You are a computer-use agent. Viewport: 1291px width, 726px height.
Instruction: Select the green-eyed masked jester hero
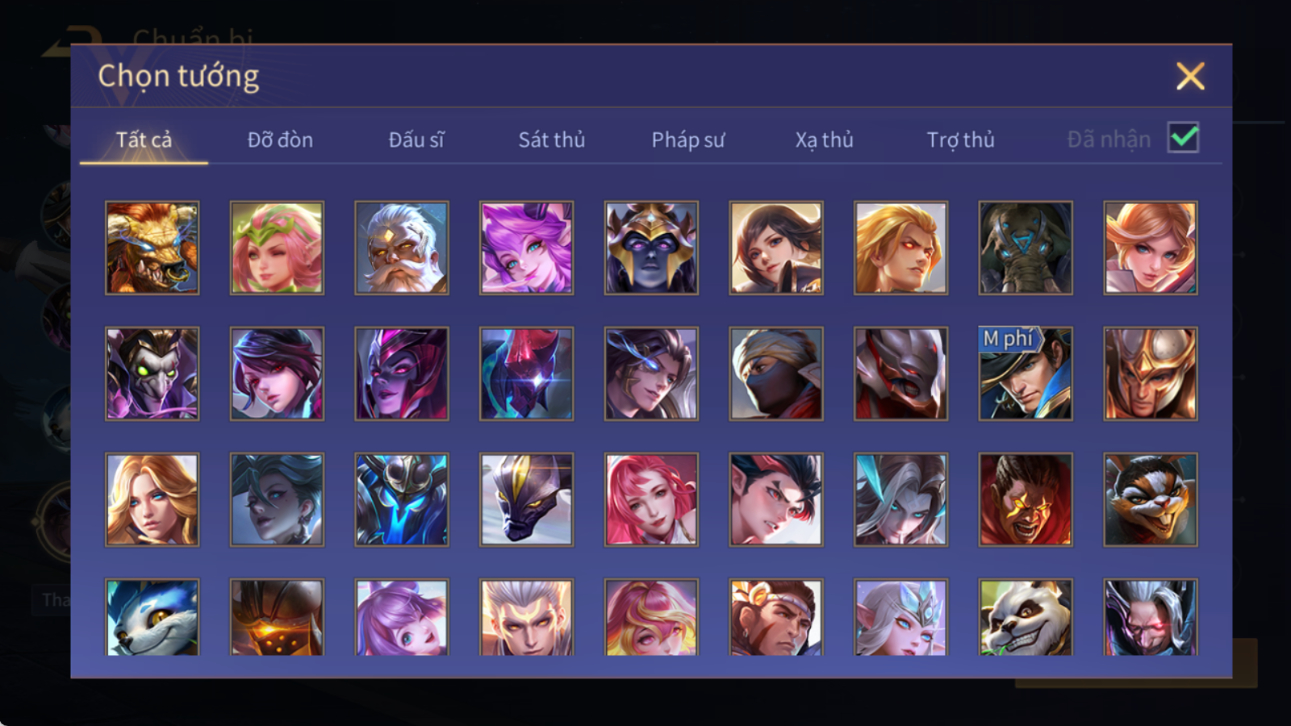(152, 374)
